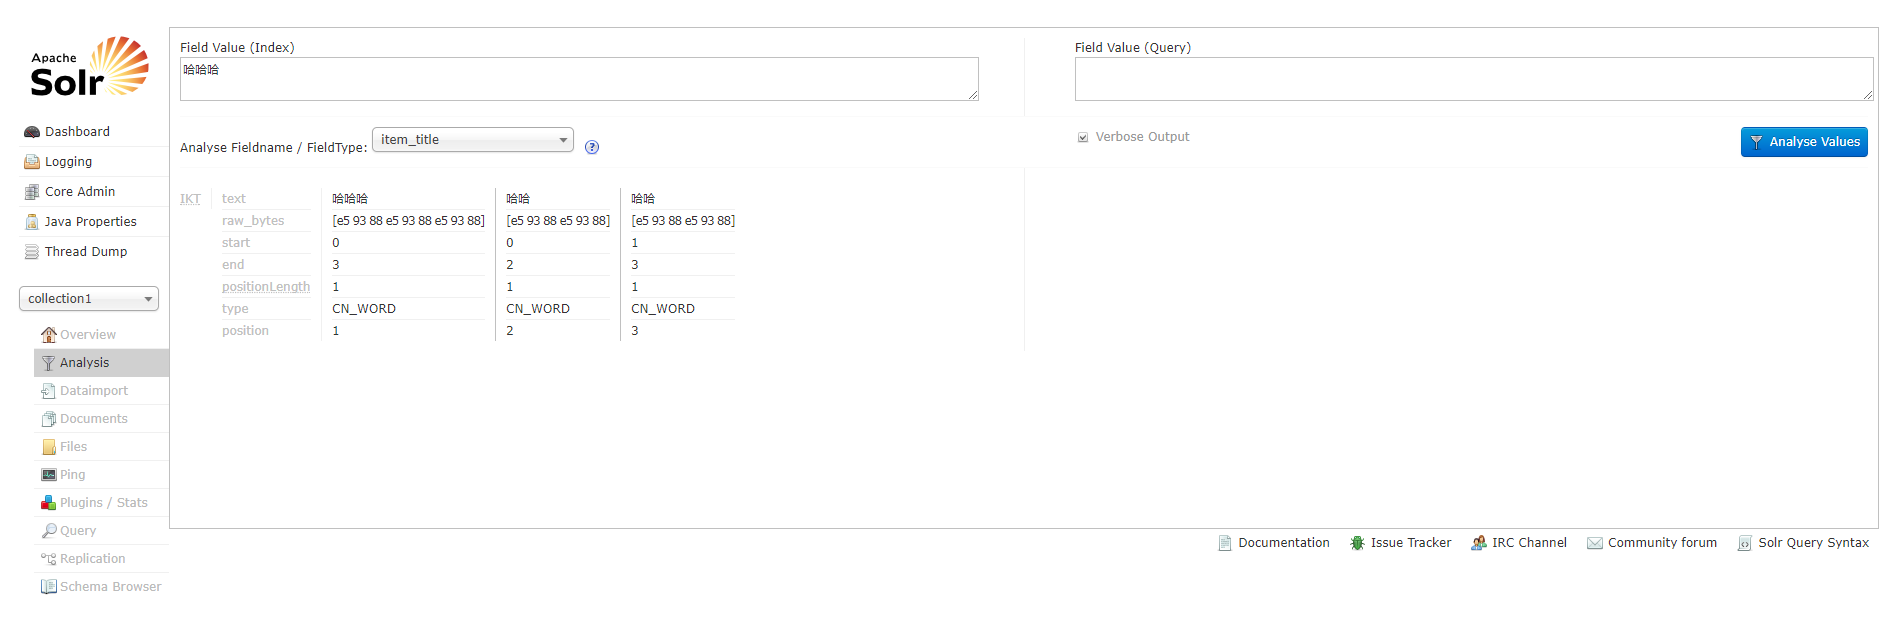
Task: Open Core Admin icon
Action: click(x=32, y=192)
